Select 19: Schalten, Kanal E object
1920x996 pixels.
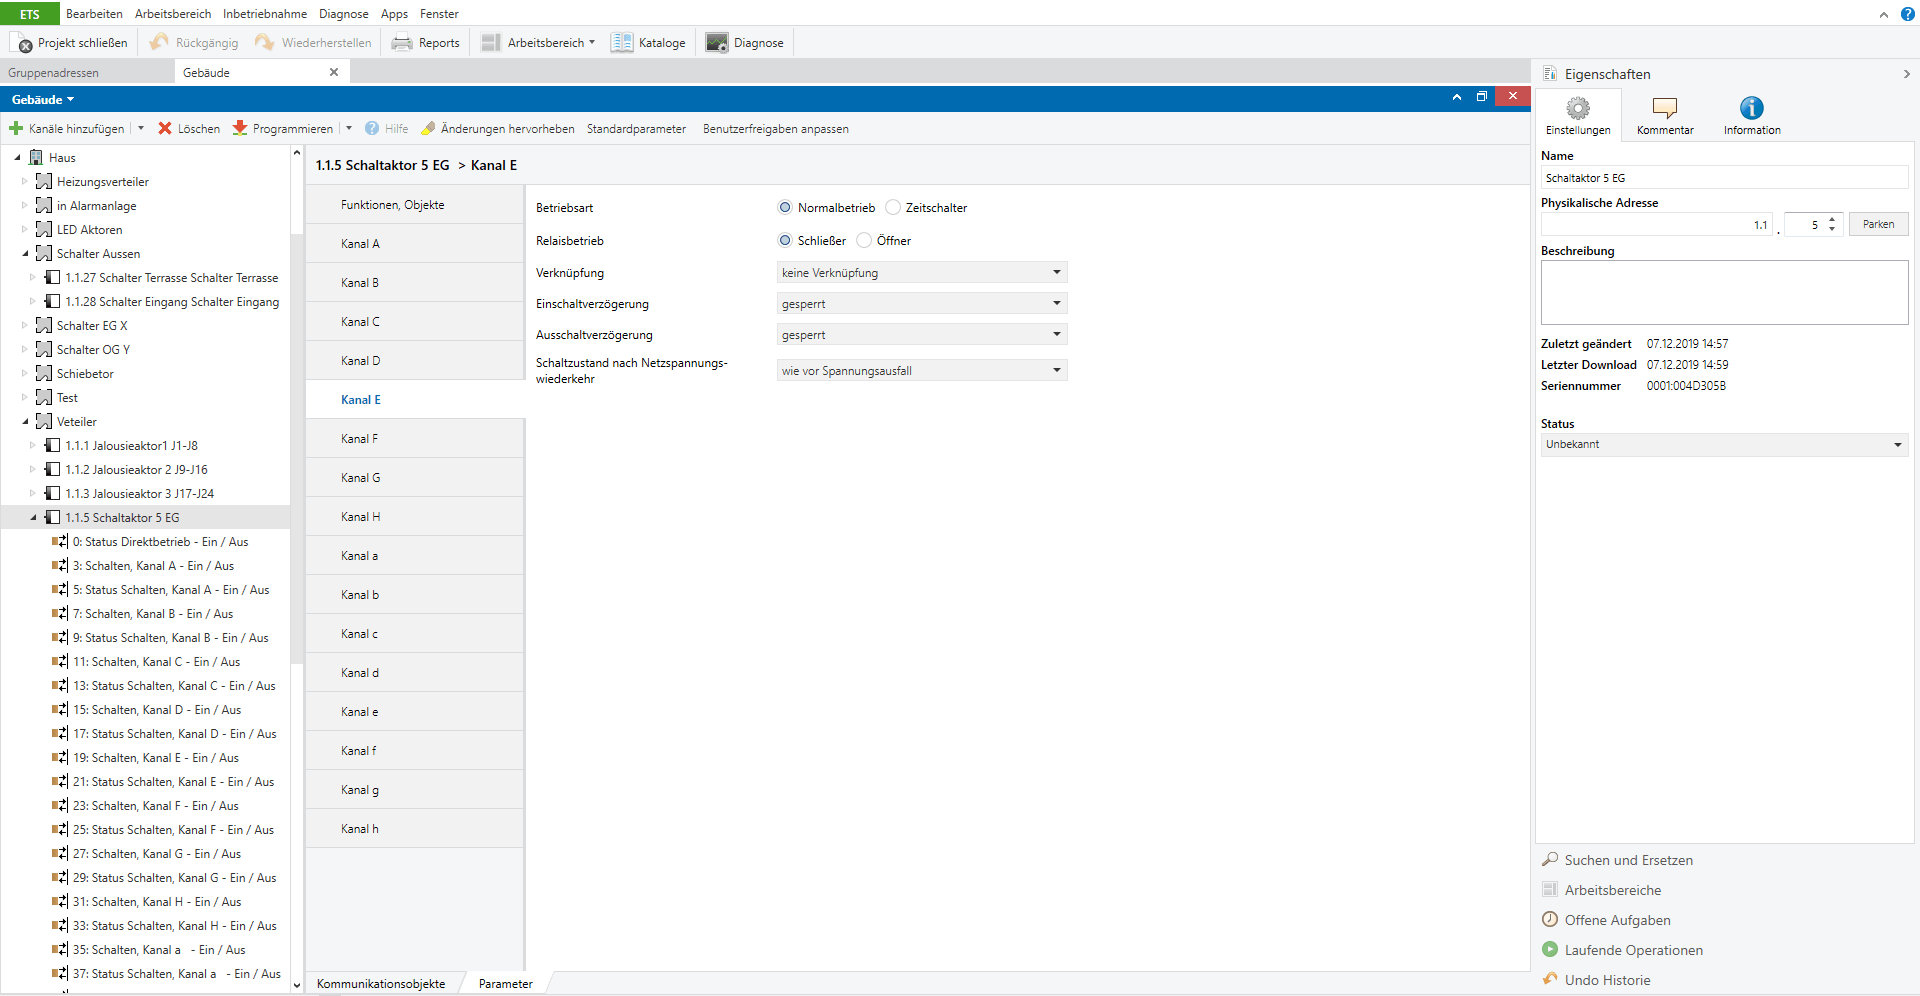coord(155,758)
